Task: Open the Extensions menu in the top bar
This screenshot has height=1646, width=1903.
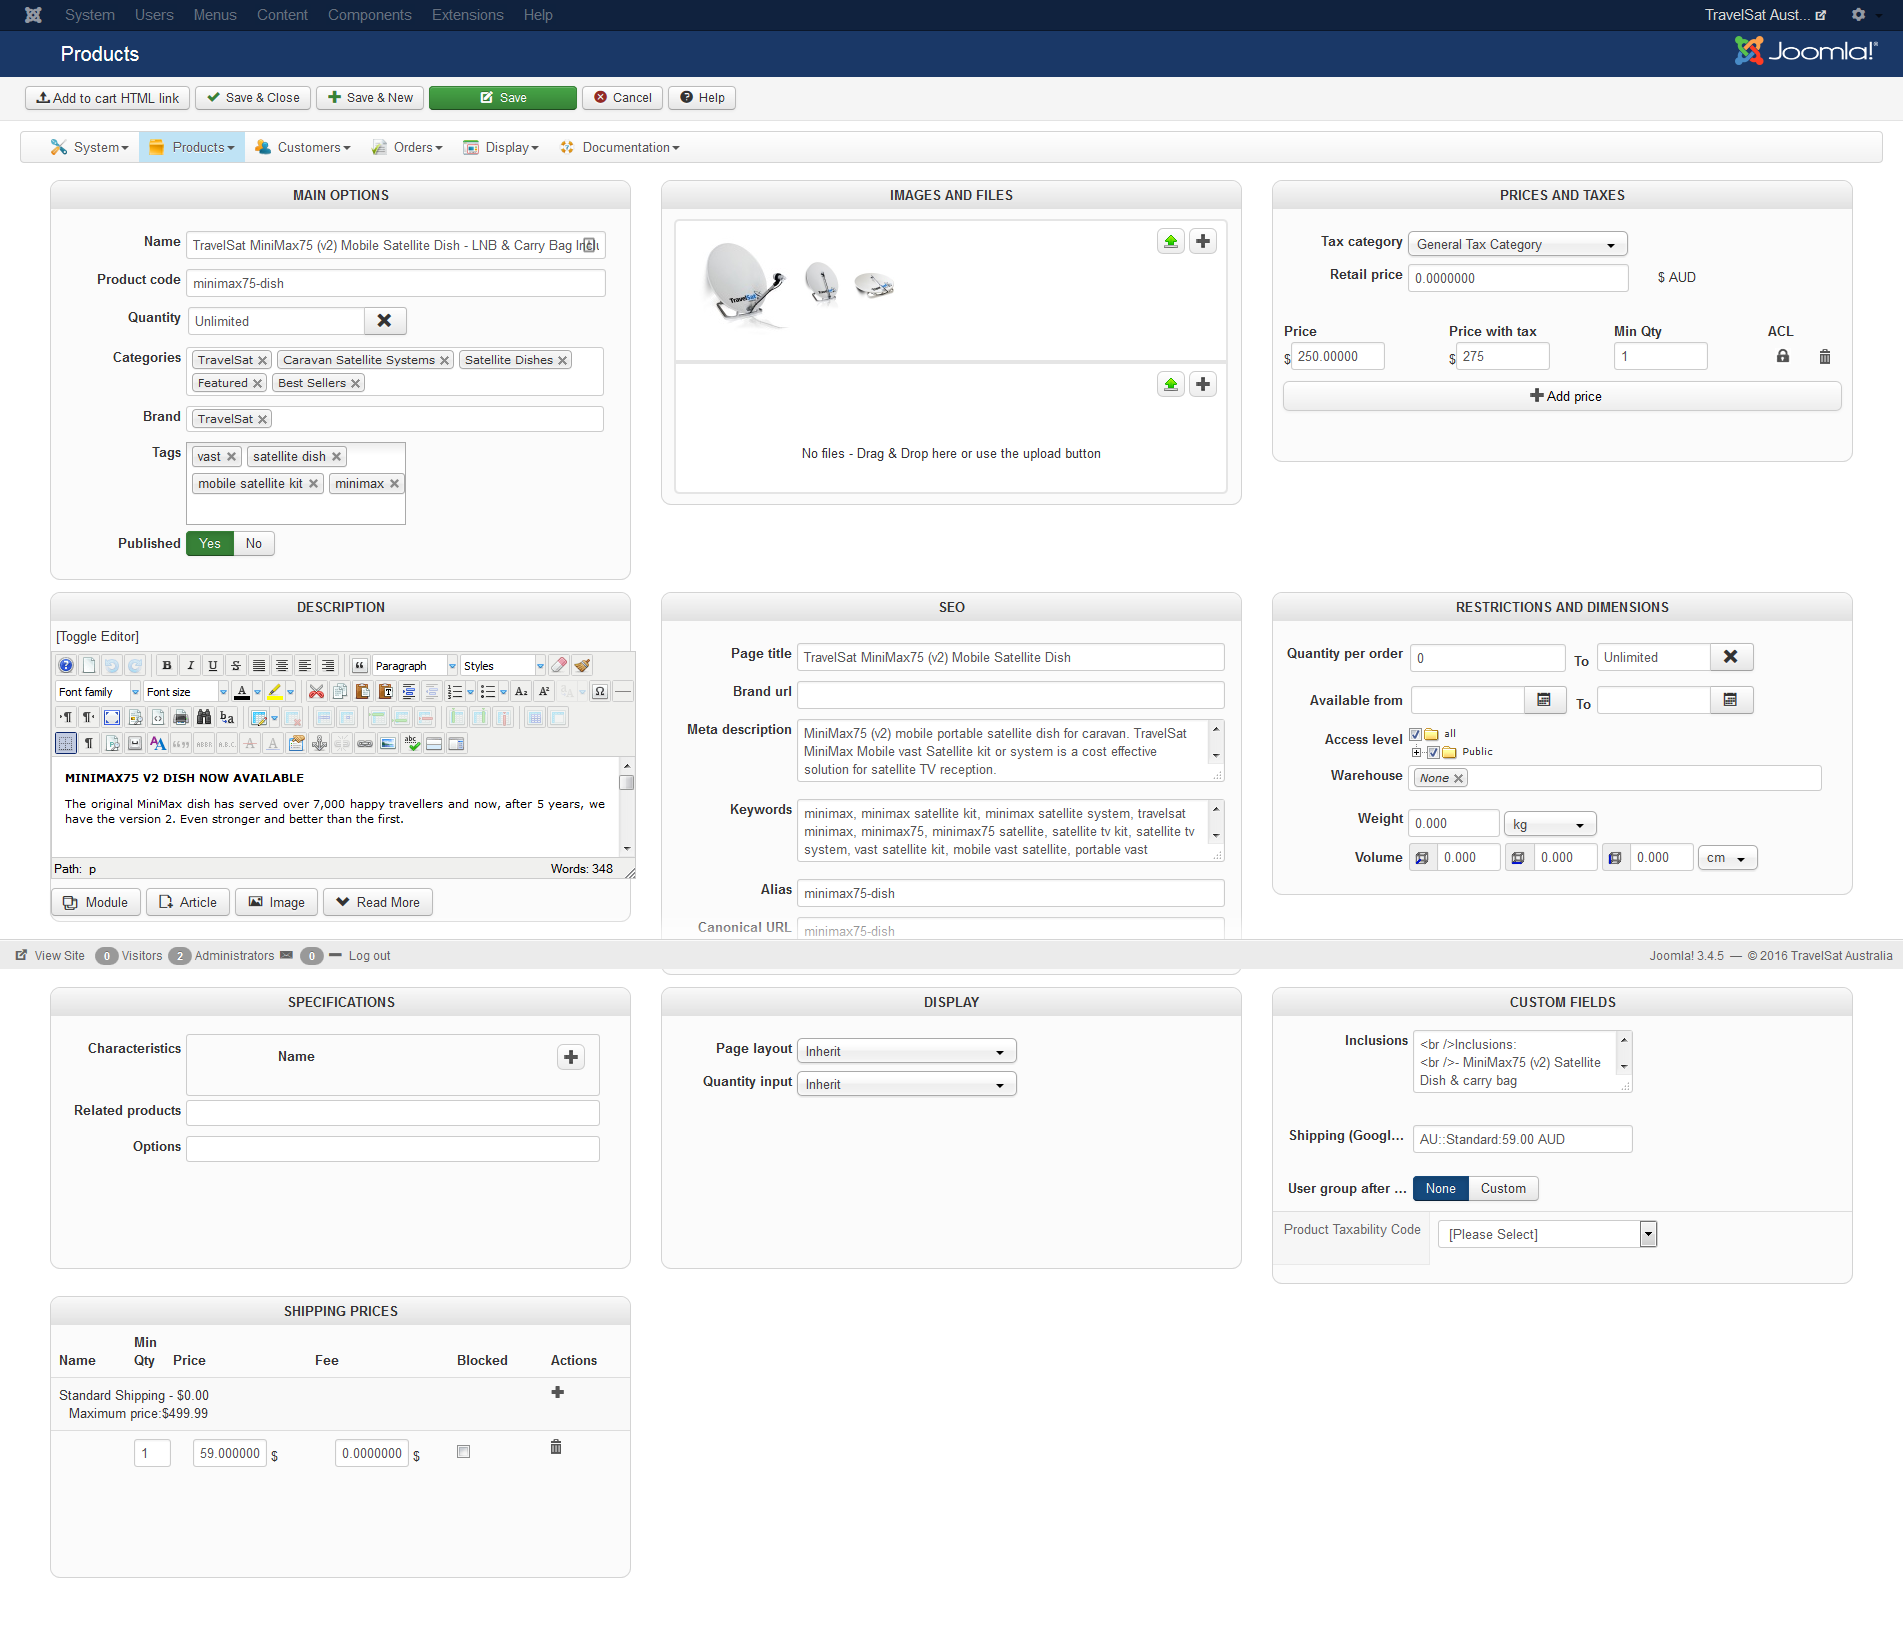Action: click(467, 15)
